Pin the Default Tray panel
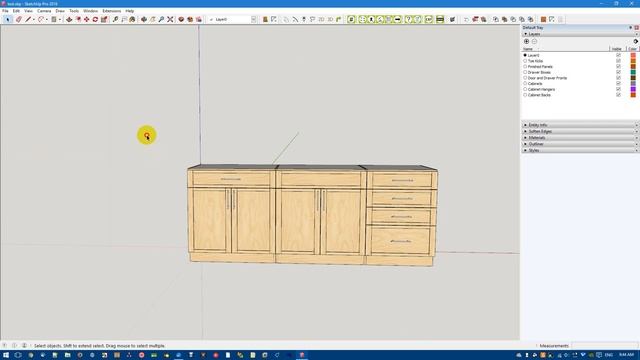This screenshot has width=640, height=360. 630,27
